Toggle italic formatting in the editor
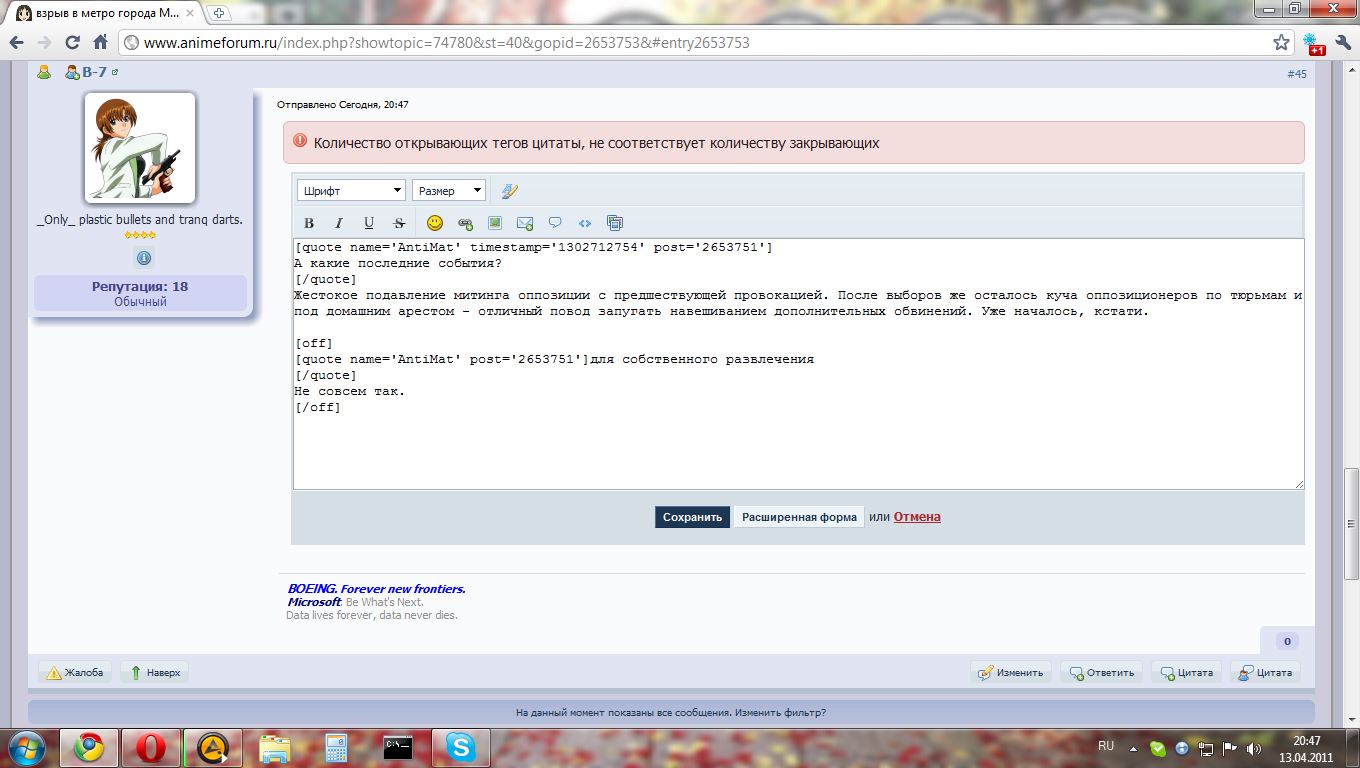 [339, 223]
